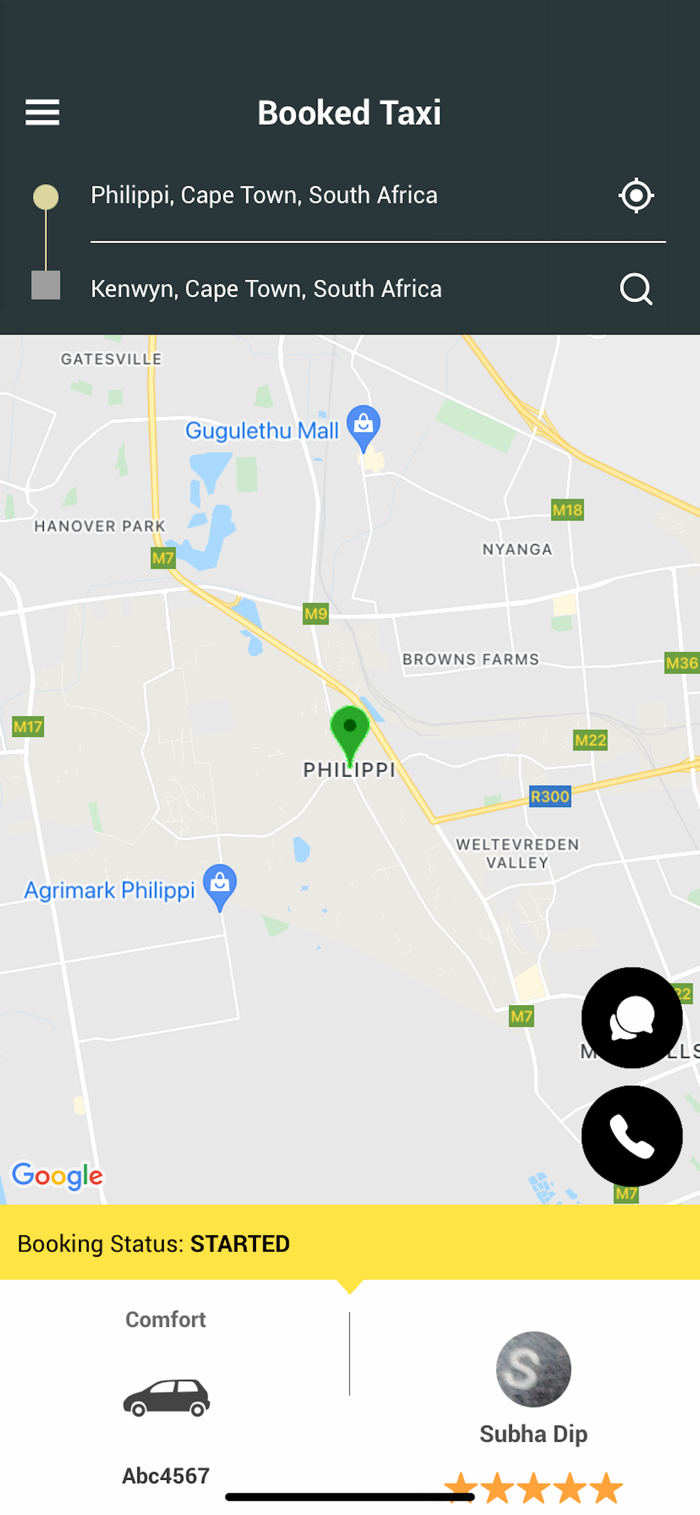Tap the current location crosshair icon
The height and width of the screenshot is (1515, 700).
point(636,195)
